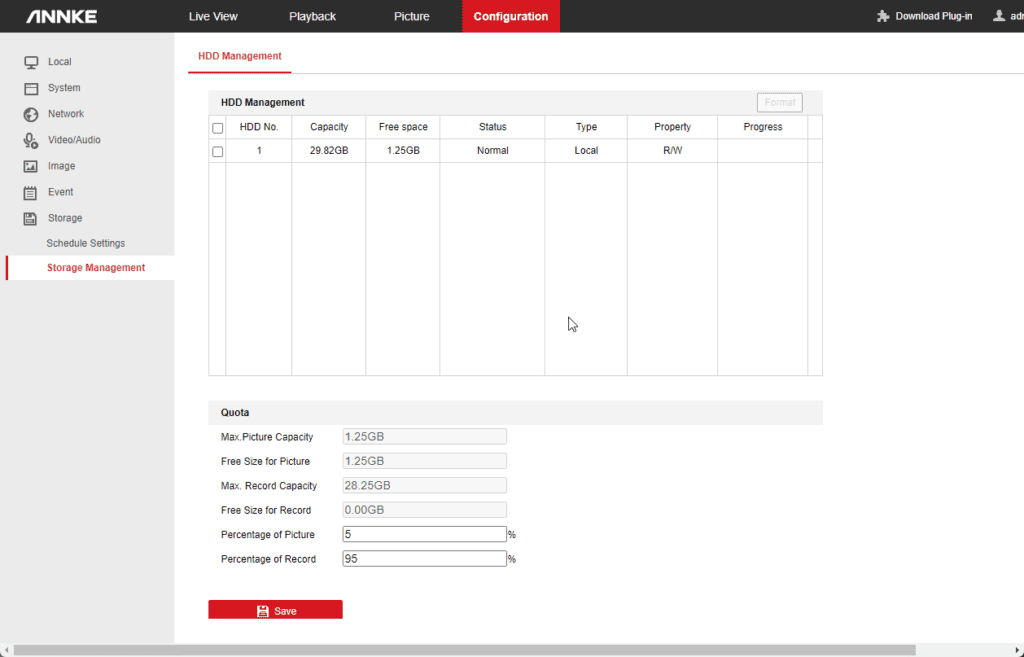The image size is (1024, 657).
Task: Click the horizontal scrollbar at the bottom
Action: tap(464, 650)
